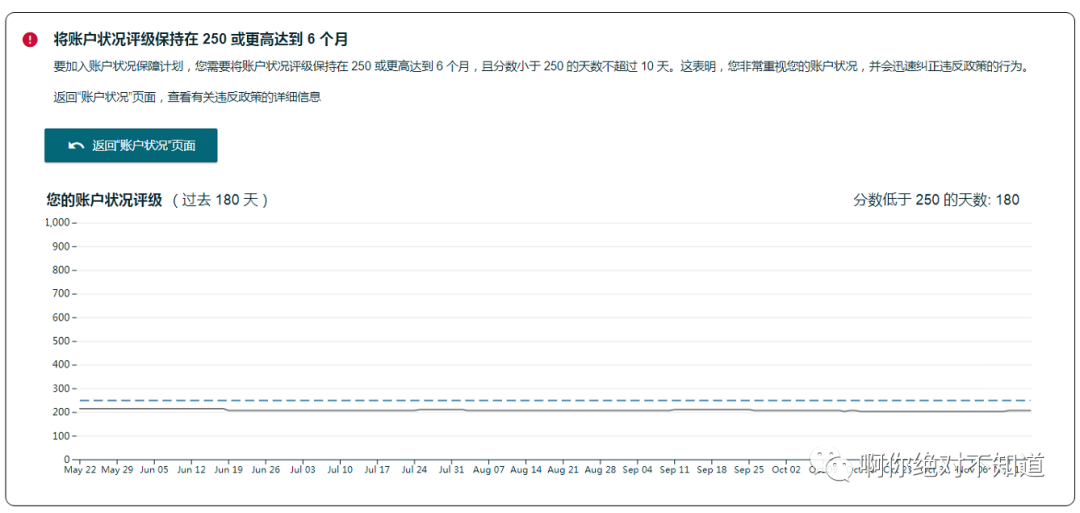This screenshot has height=513, width=1080.
Task: Click the 600 y-axis label
Action: (x=62, y=317)
